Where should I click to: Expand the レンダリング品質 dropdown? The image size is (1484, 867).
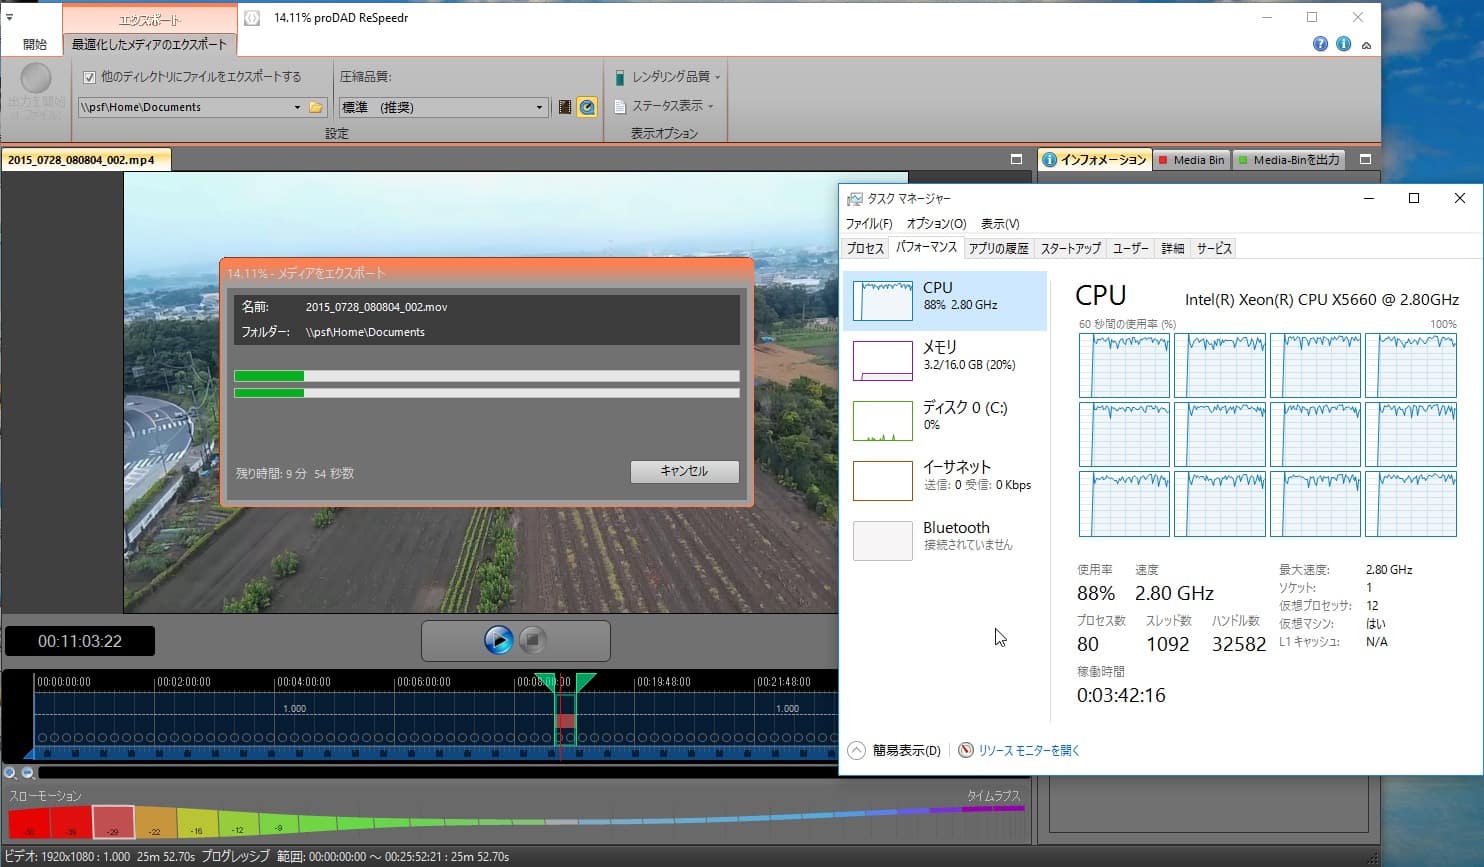point(668,77)
